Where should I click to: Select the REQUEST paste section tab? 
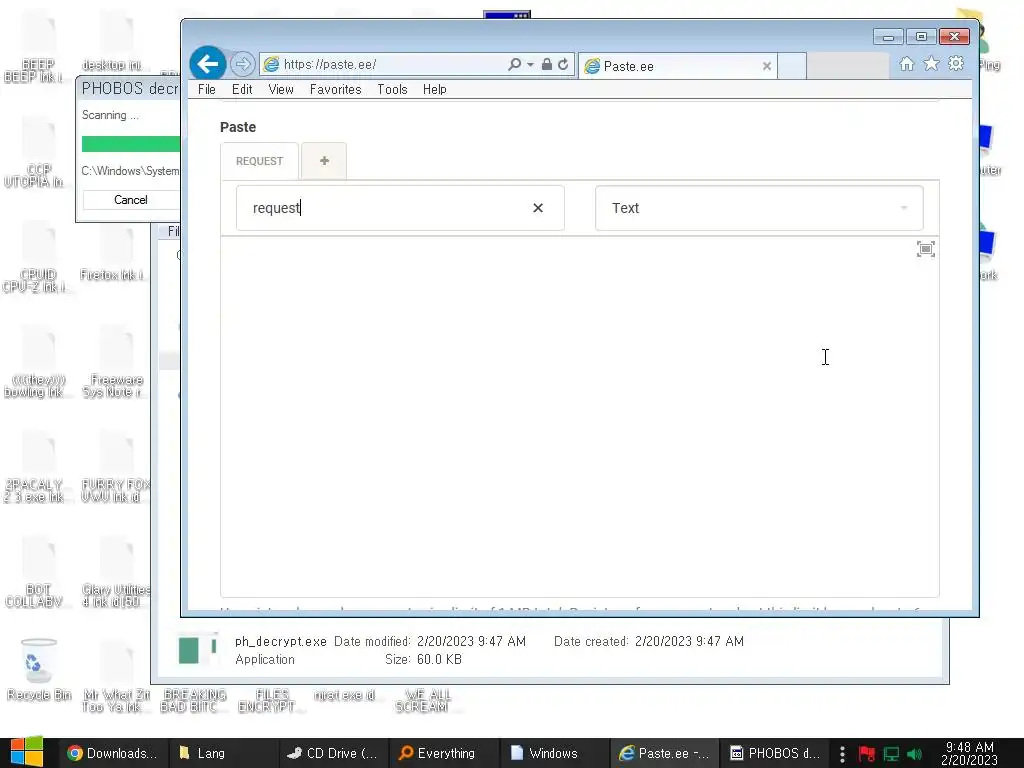pyautogui.click(x=259, y=161)
